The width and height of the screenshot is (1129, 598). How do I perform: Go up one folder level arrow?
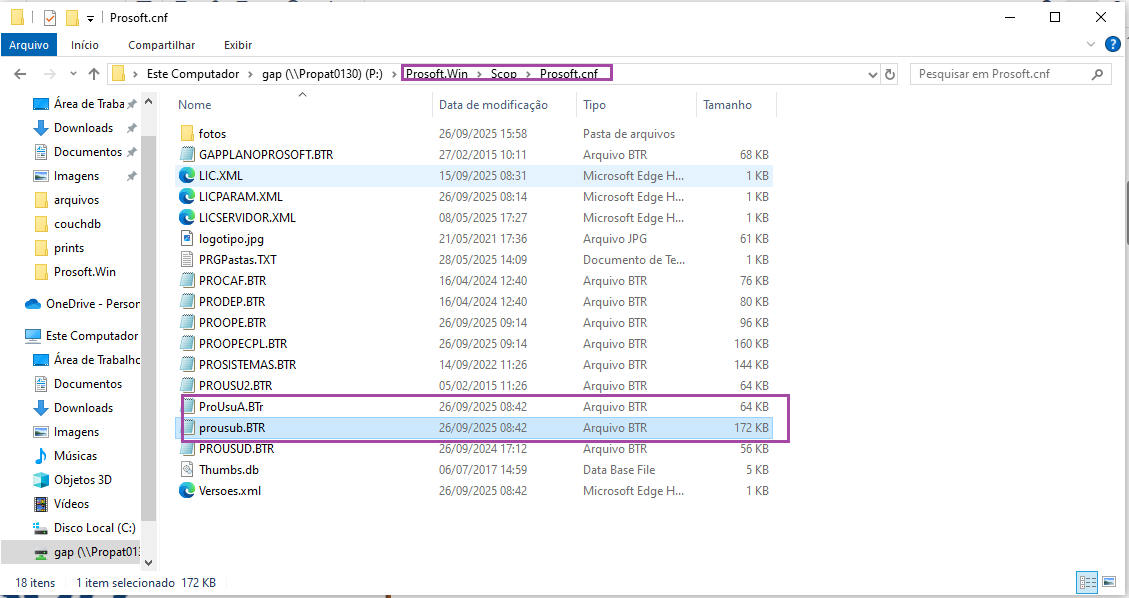tap(94, 73)
